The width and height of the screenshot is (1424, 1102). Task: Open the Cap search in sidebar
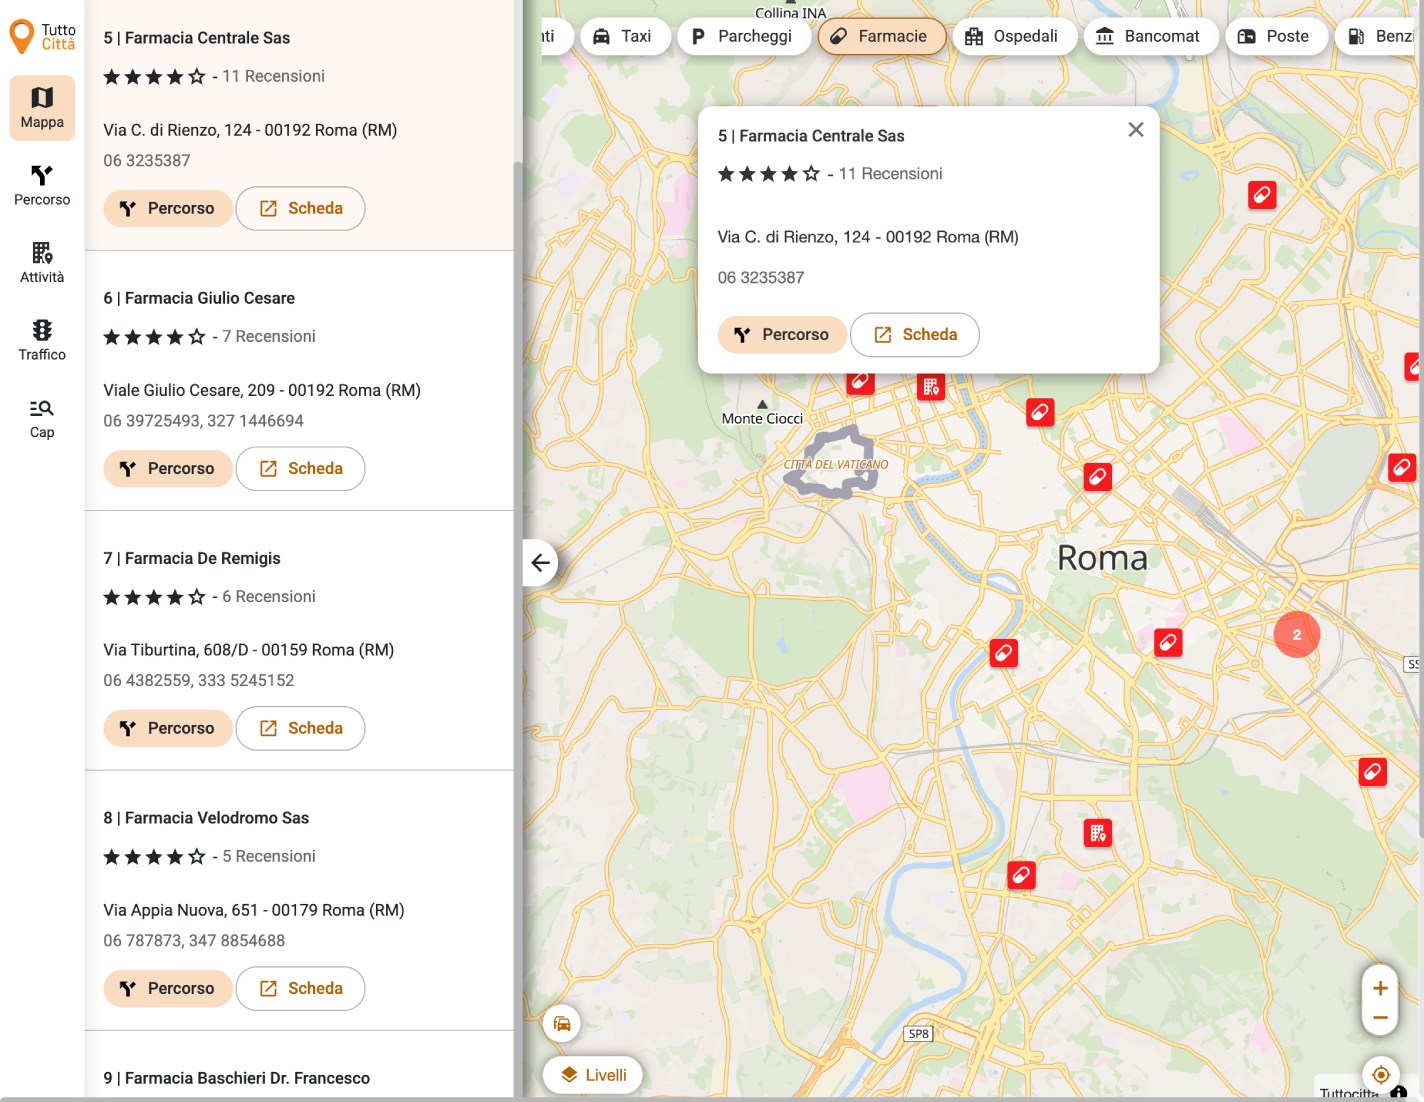click(42, 418)
